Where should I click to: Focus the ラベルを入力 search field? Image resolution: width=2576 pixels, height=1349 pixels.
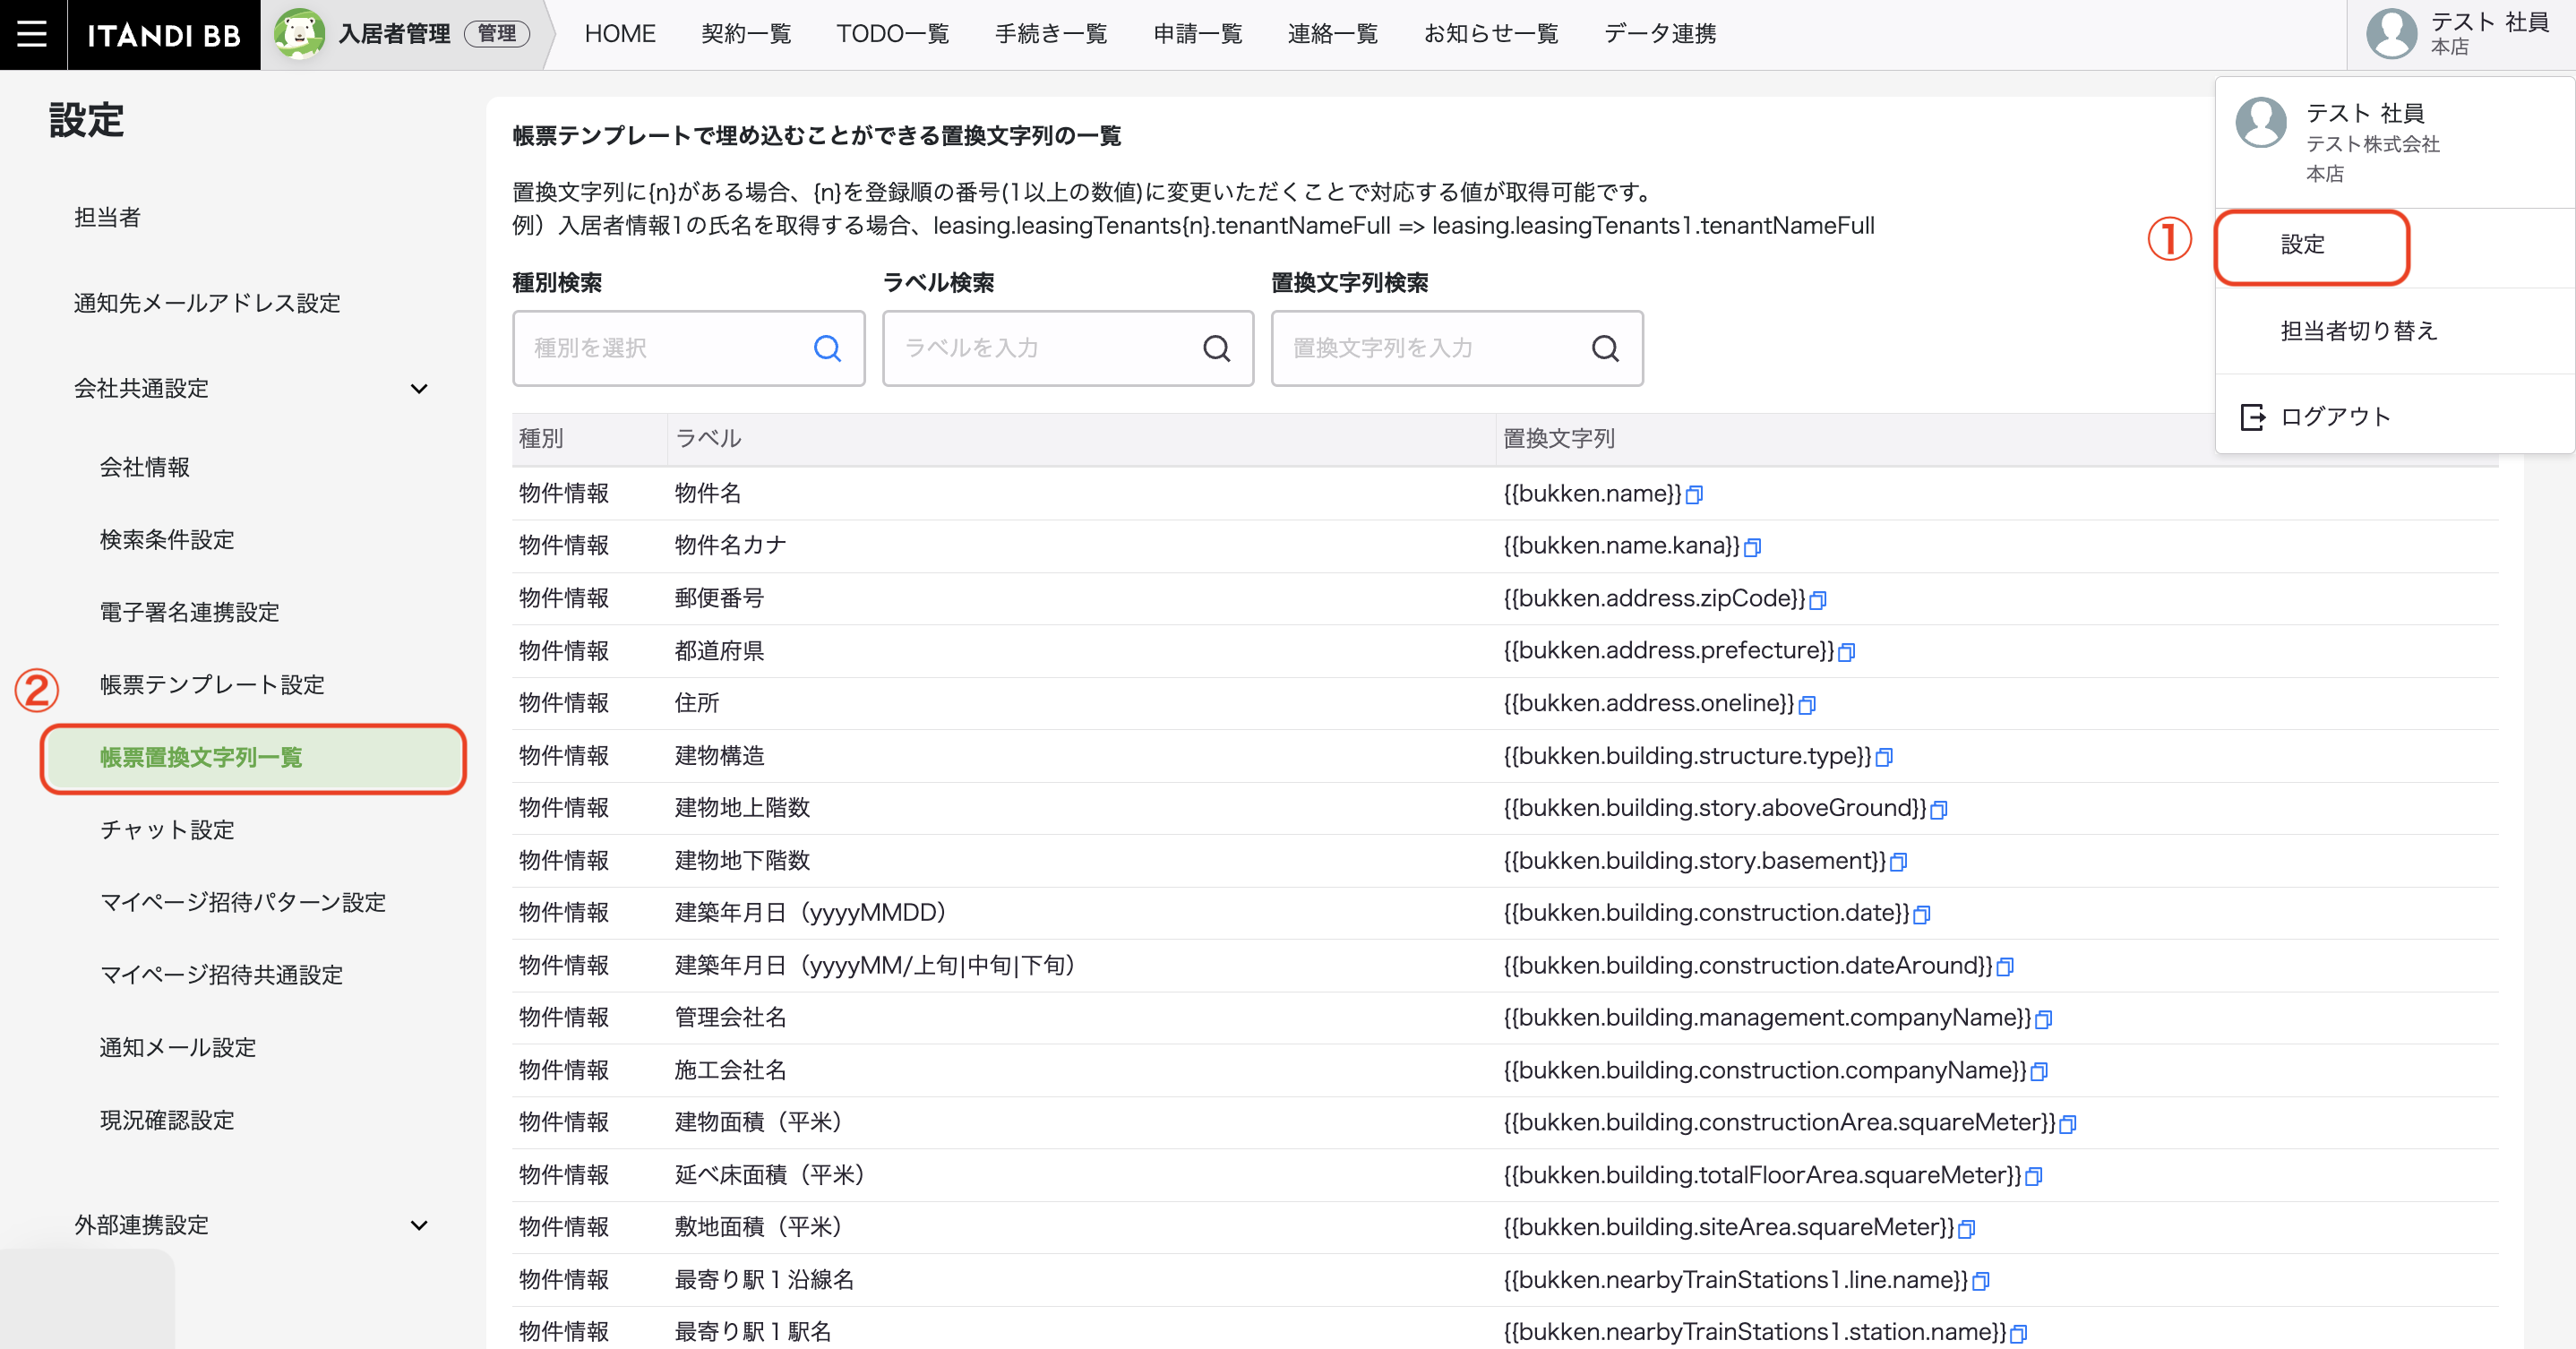coord(1067,348)
